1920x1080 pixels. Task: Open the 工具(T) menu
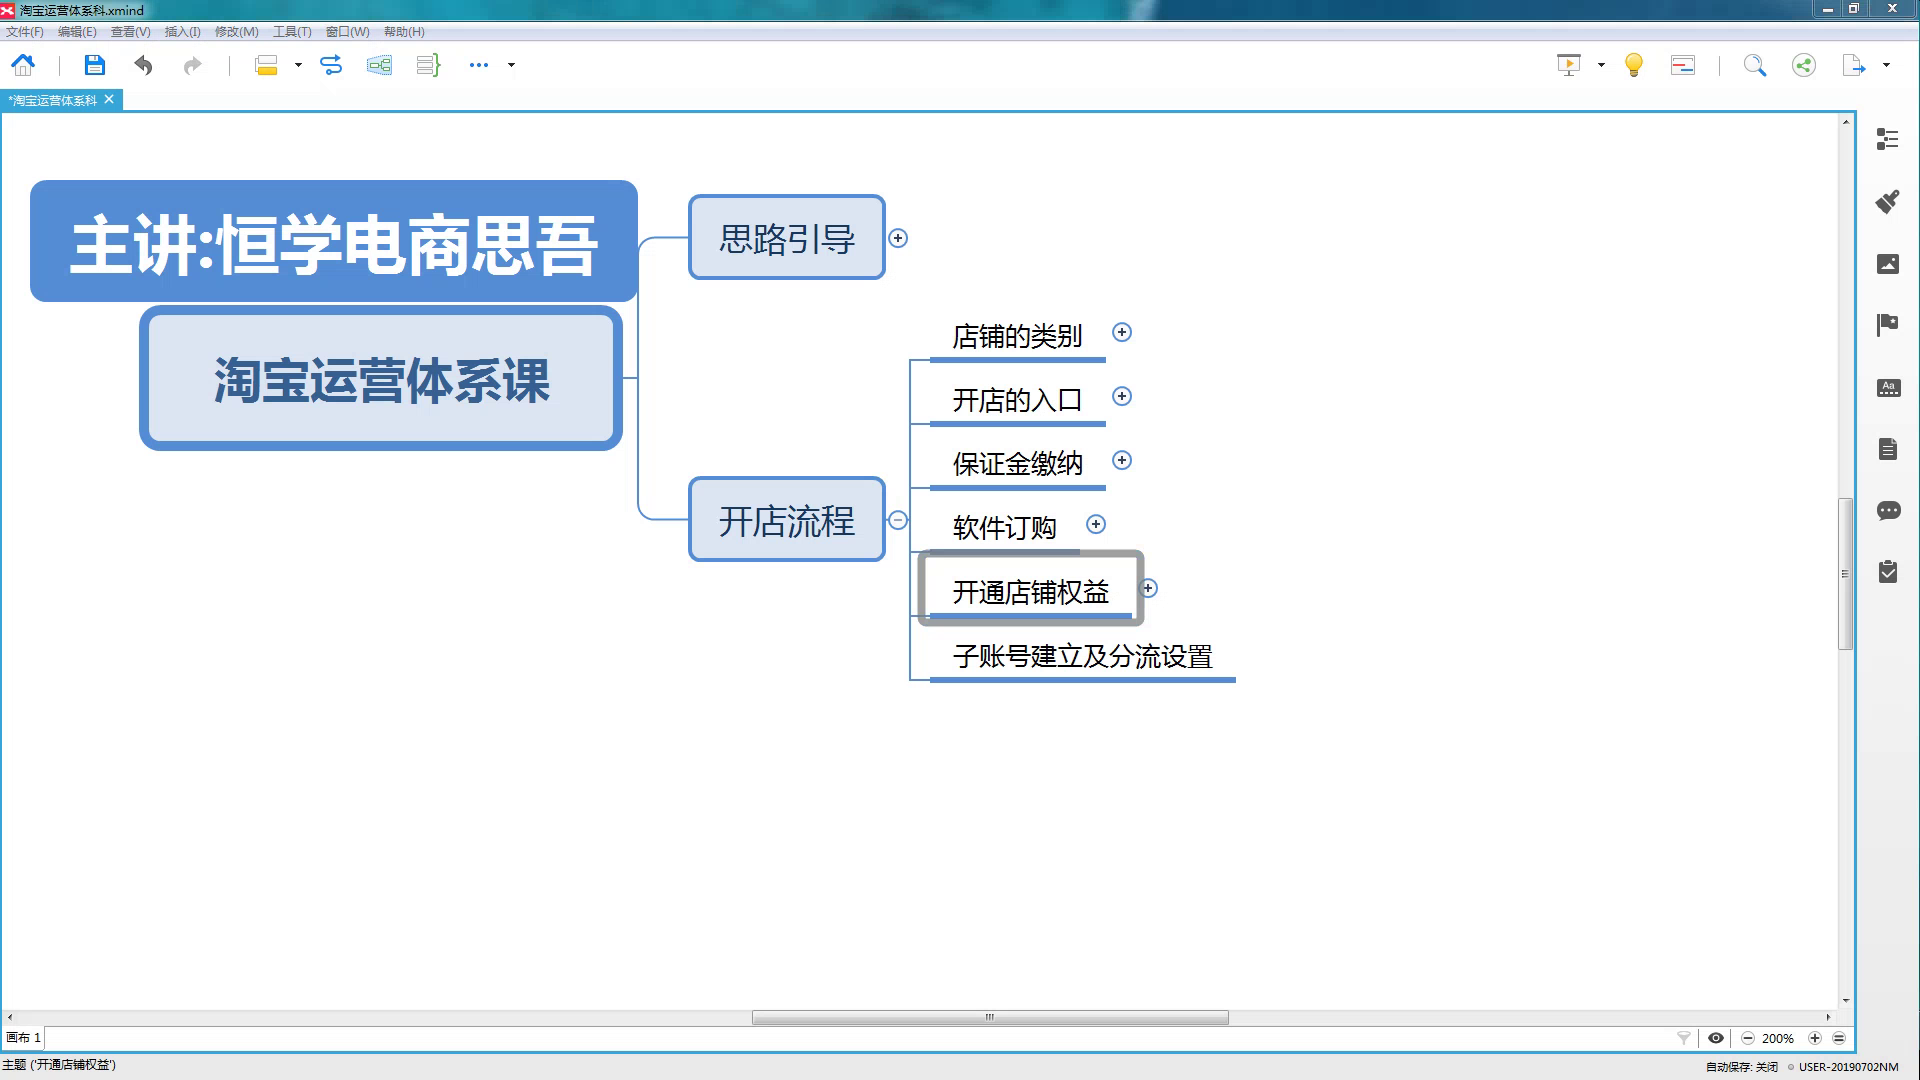(x=292, y=32)
